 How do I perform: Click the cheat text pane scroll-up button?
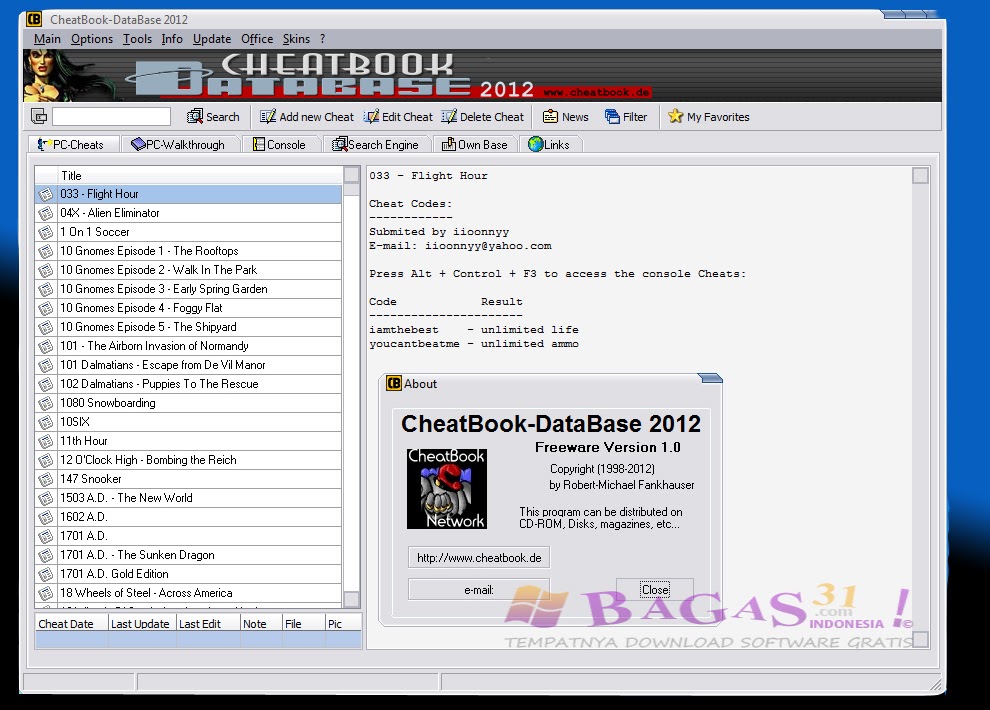click(x=921, y=175)
